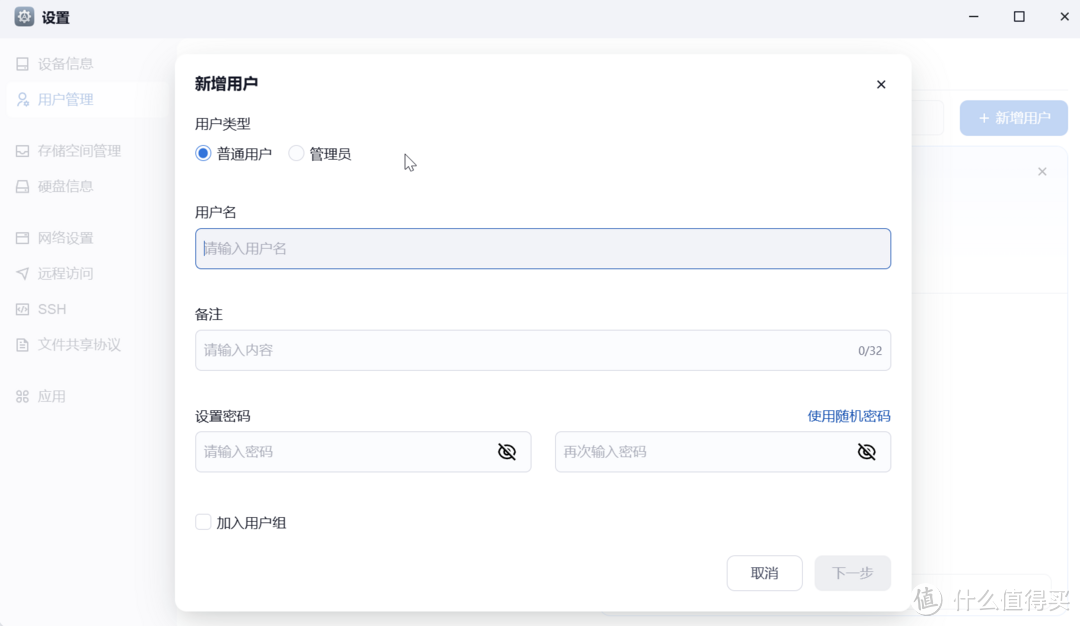Click the 文件共享协议 document icon

click(22, 345)
